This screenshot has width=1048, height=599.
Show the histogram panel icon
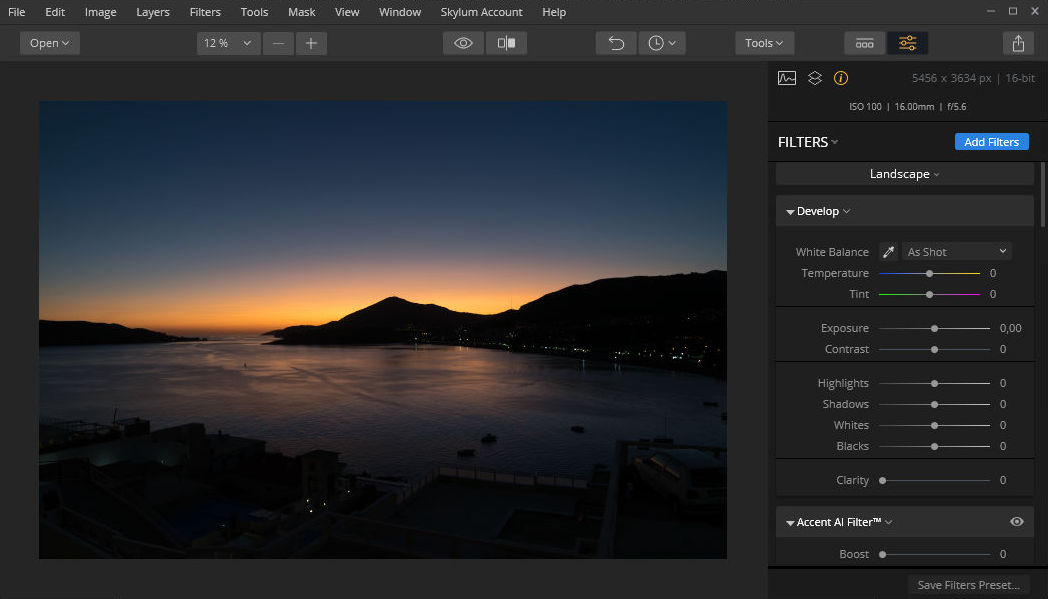coord(787,78)
